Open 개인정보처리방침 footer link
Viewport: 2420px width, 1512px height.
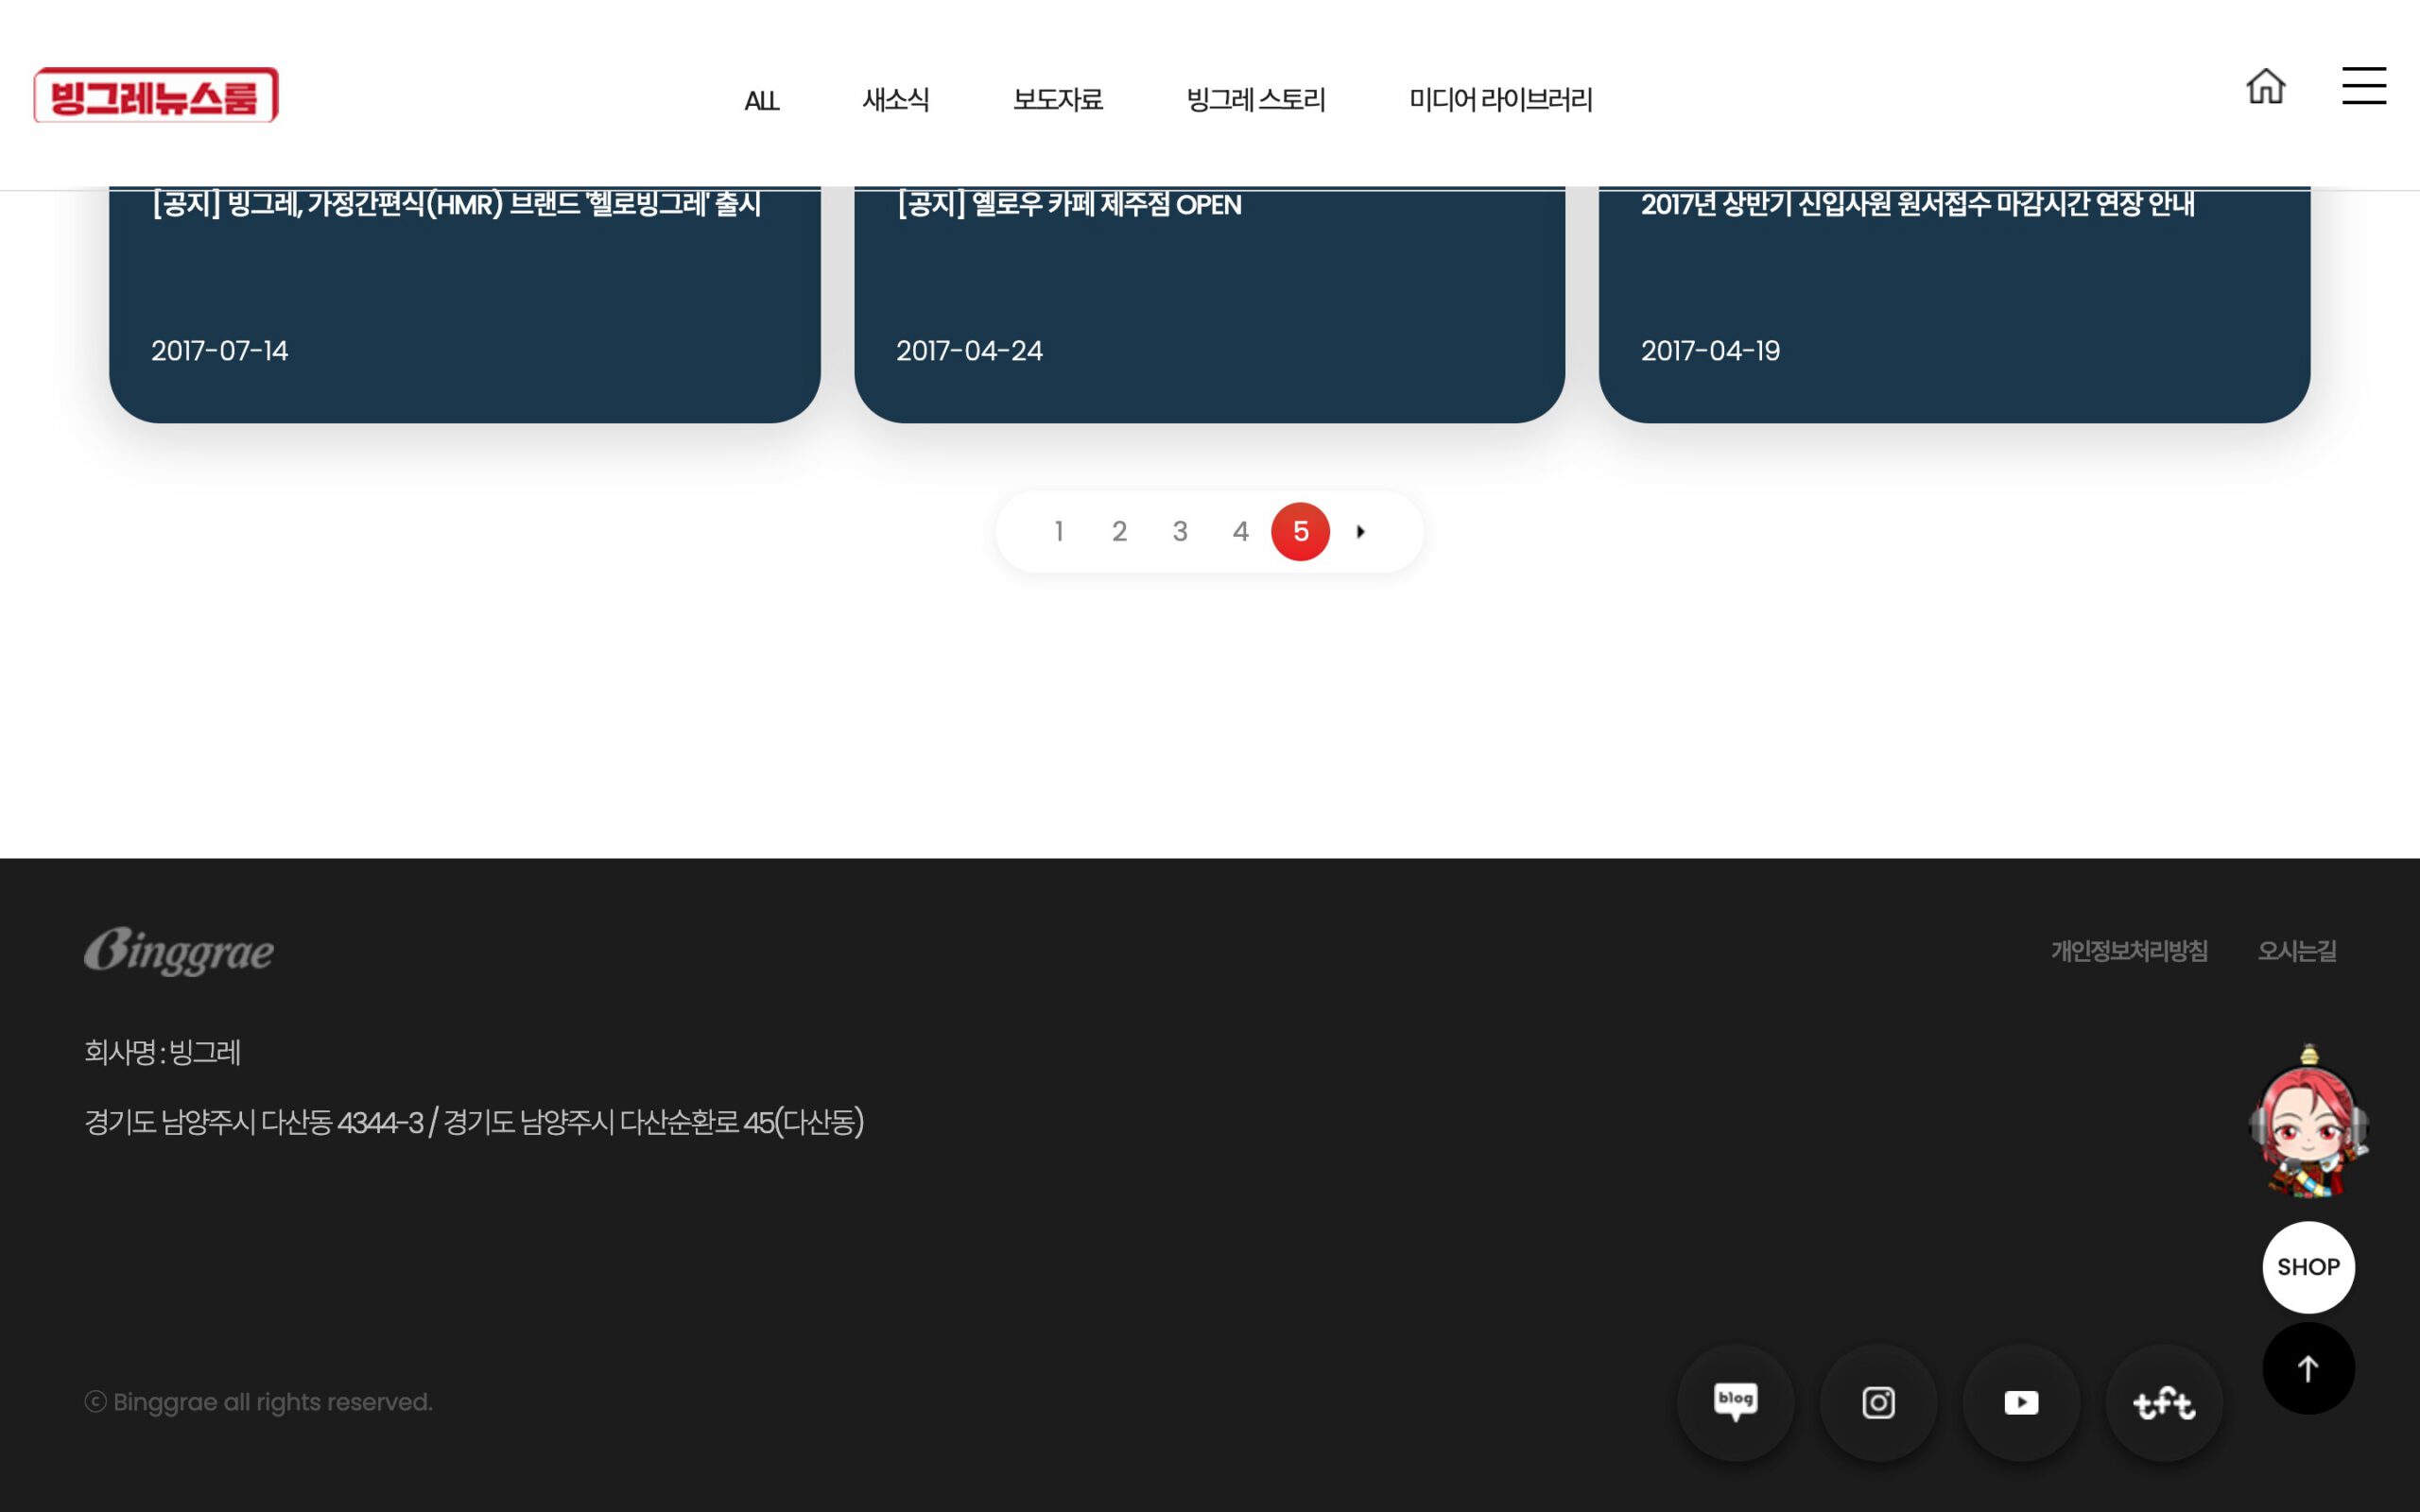(x=2129, y=951)
